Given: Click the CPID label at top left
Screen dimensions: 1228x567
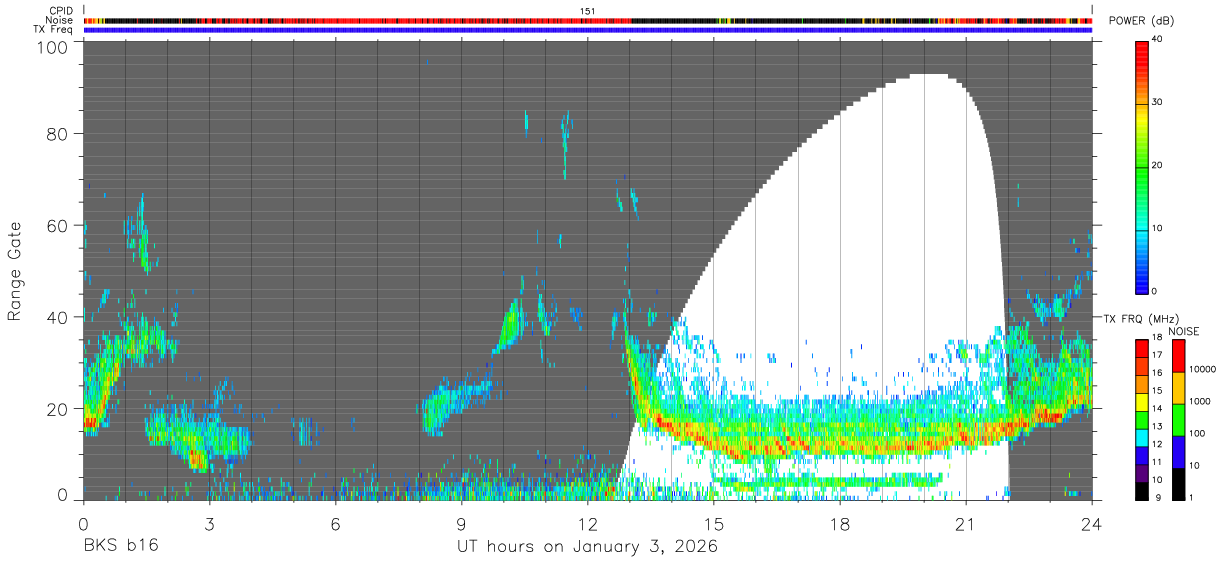Looking at the screenshot, I should coord(62,10).
